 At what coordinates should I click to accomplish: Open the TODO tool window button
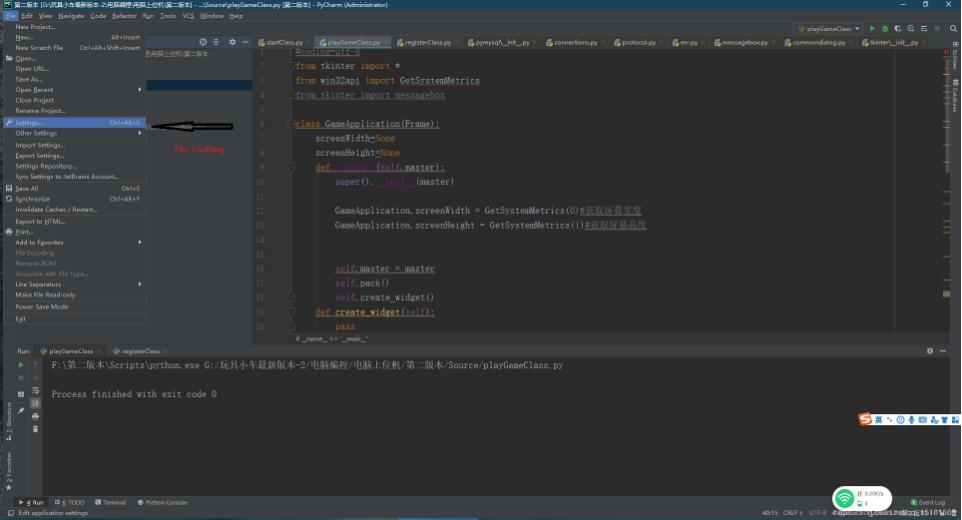69,502
